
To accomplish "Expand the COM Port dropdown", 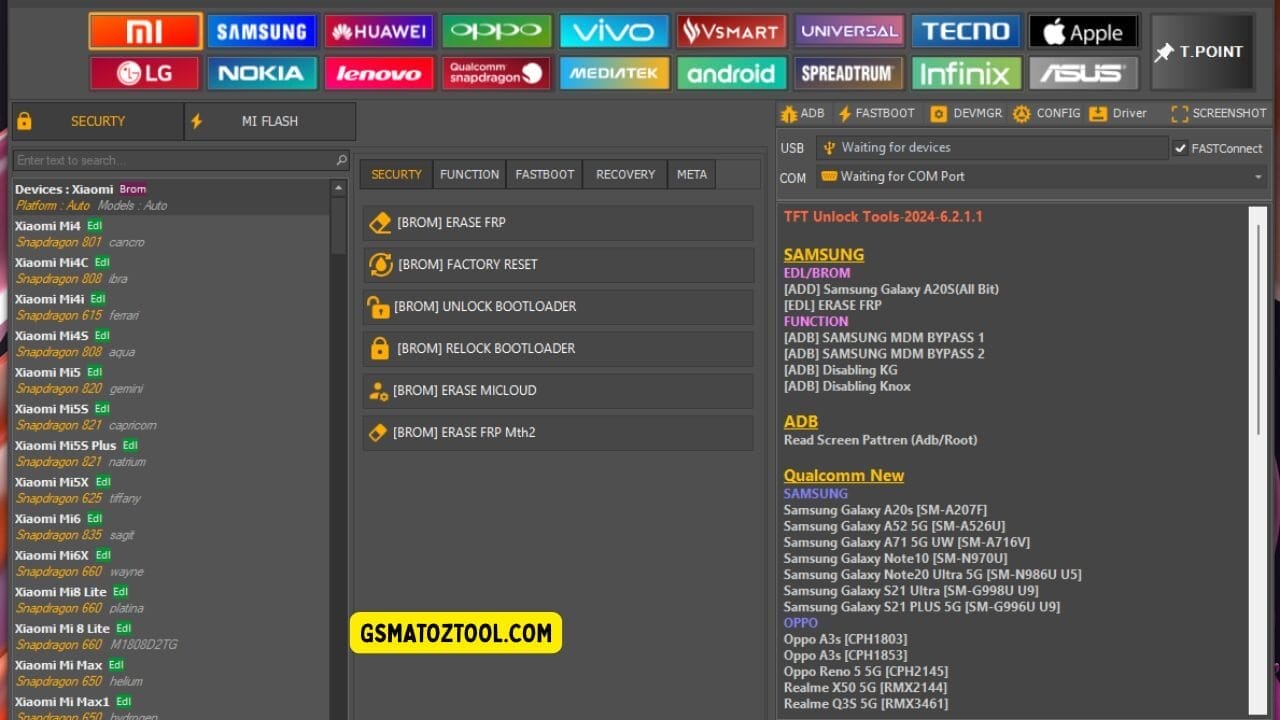I will coord(1258,177).
